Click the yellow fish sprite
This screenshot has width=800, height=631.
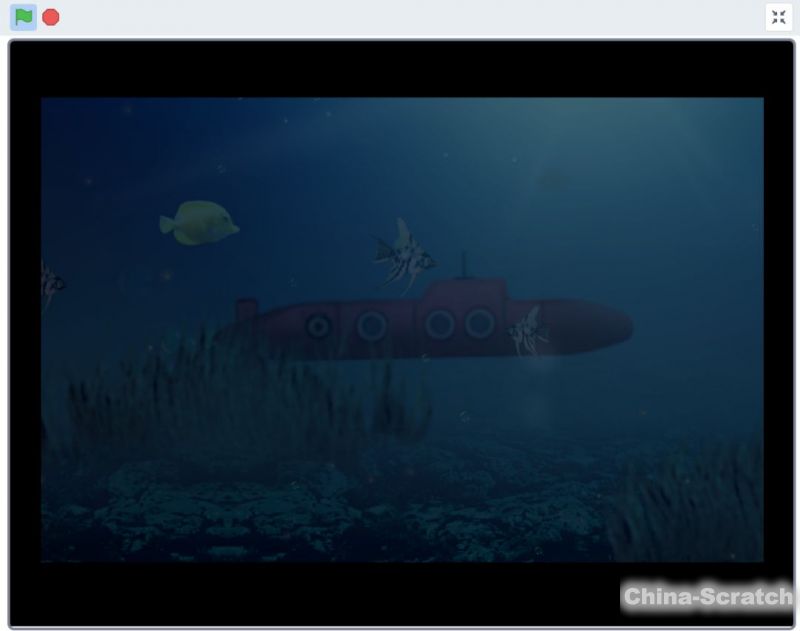click(199, 223)
